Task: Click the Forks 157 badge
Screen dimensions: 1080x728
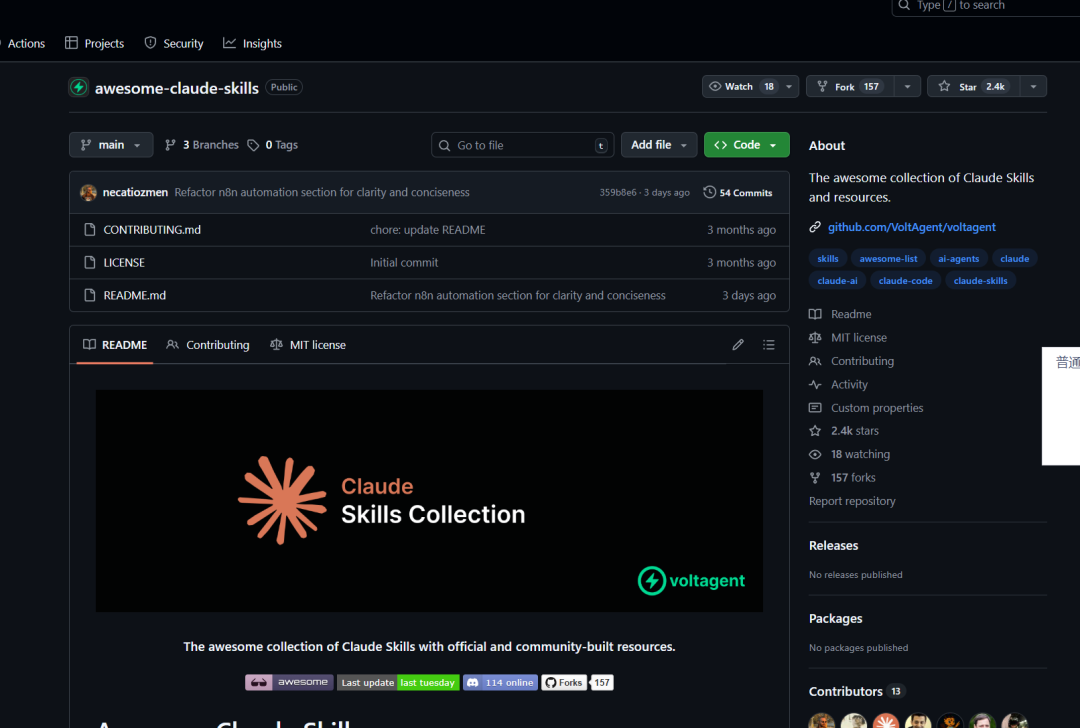Action: coord(577,683)
